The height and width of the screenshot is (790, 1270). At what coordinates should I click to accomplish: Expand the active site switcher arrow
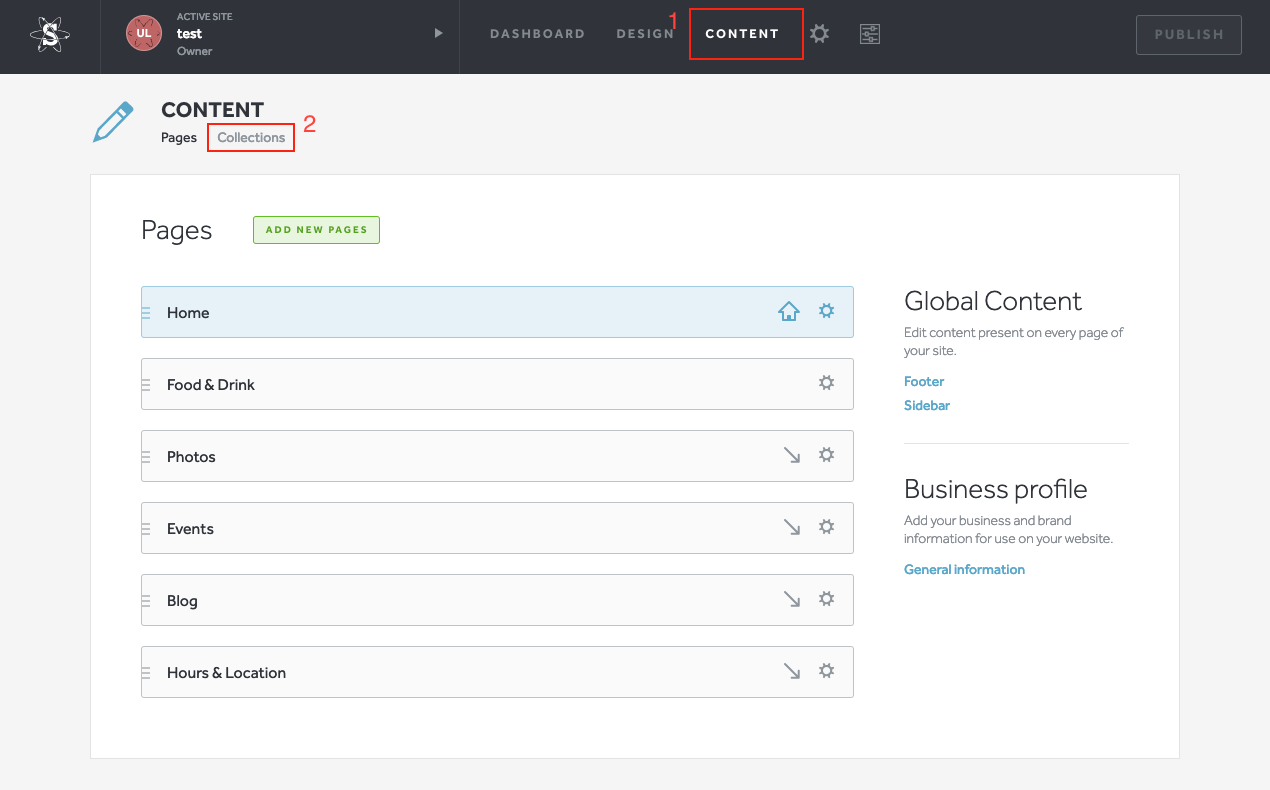[438, 33]
